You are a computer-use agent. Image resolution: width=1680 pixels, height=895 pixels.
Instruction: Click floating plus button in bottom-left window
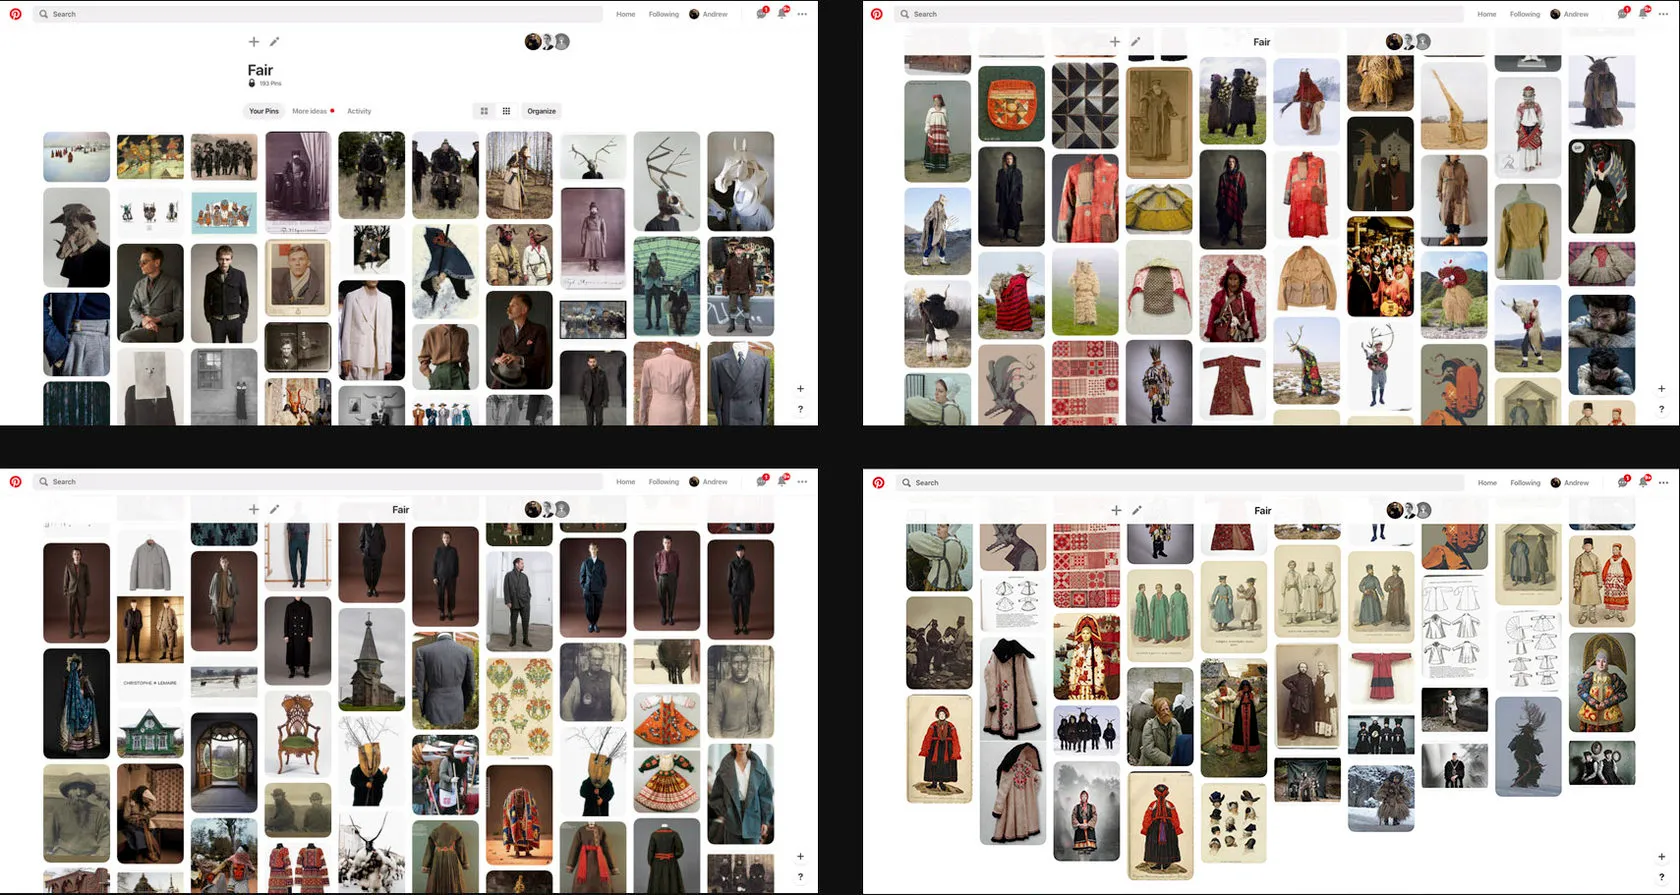point(800,856)
